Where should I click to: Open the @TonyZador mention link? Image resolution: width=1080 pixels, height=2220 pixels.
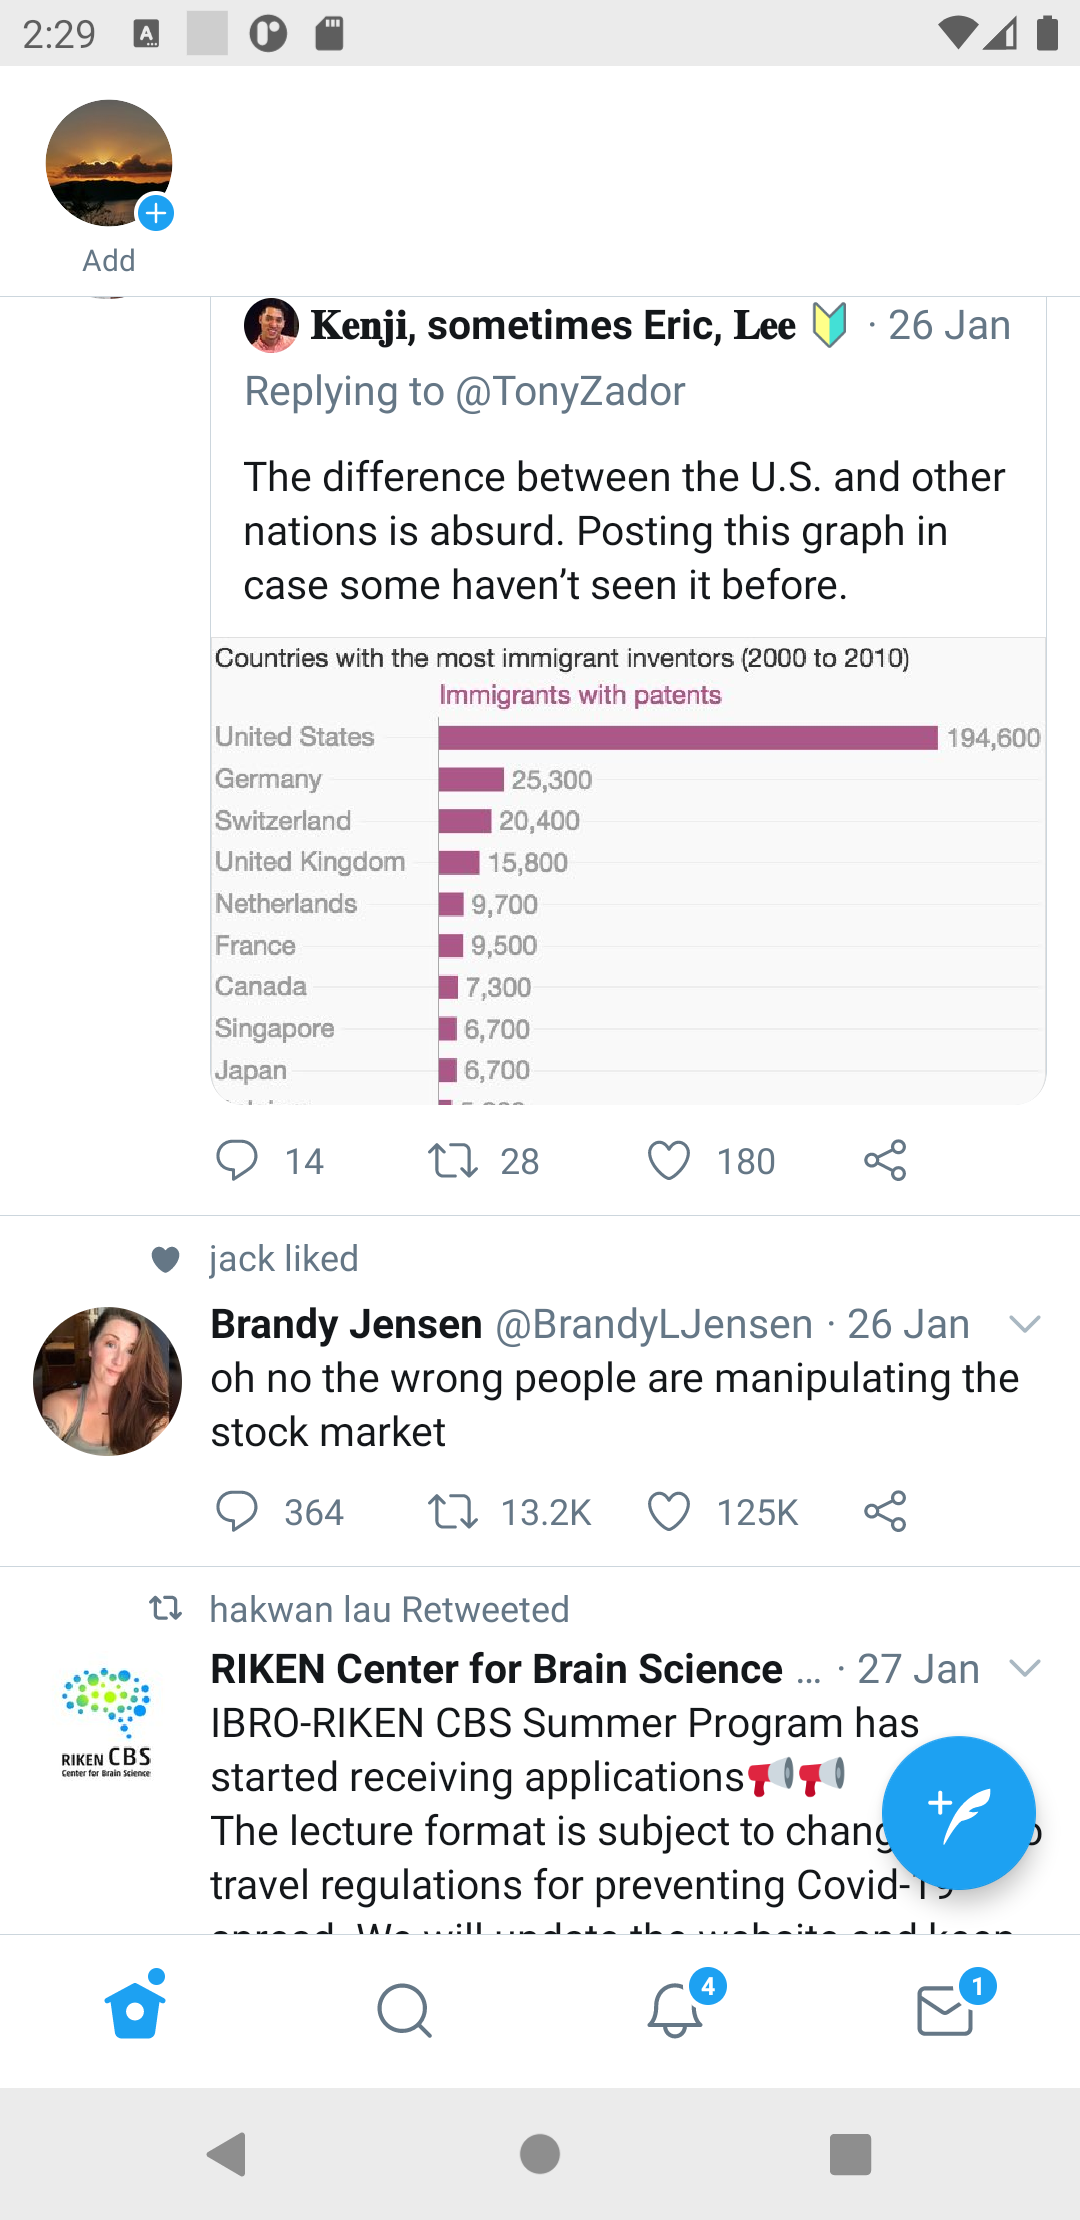[x=570, y=391]
